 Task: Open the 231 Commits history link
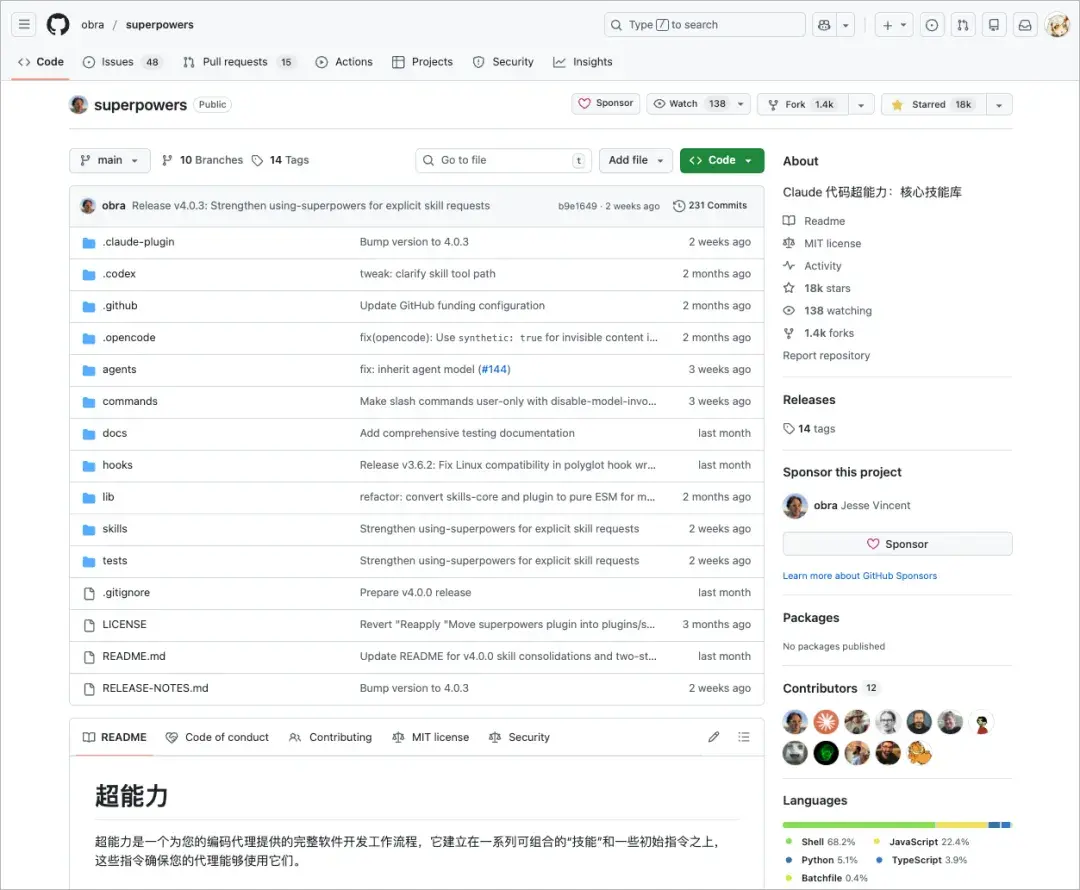click(x=710, y=206)
